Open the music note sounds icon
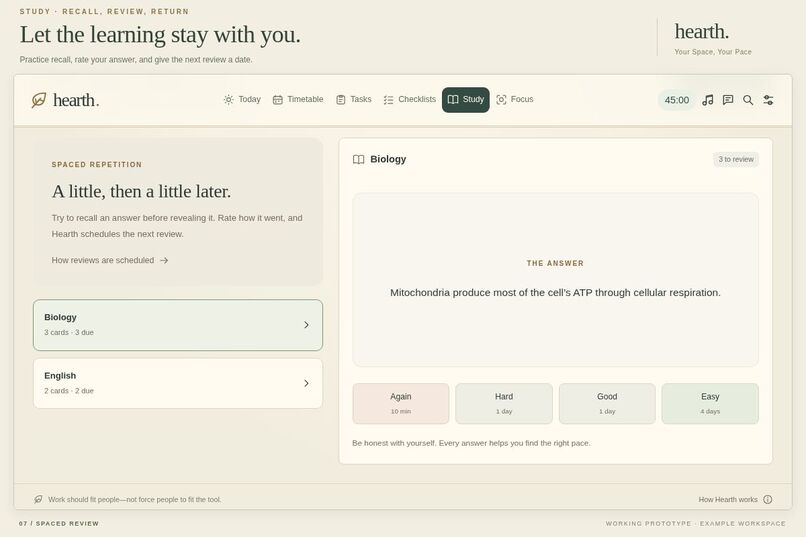 (708, 100)
